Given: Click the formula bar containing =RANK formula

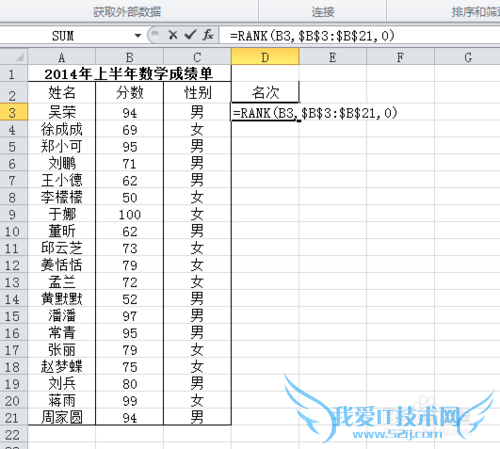Looking at the screenshot, I should tap(359, 35).
